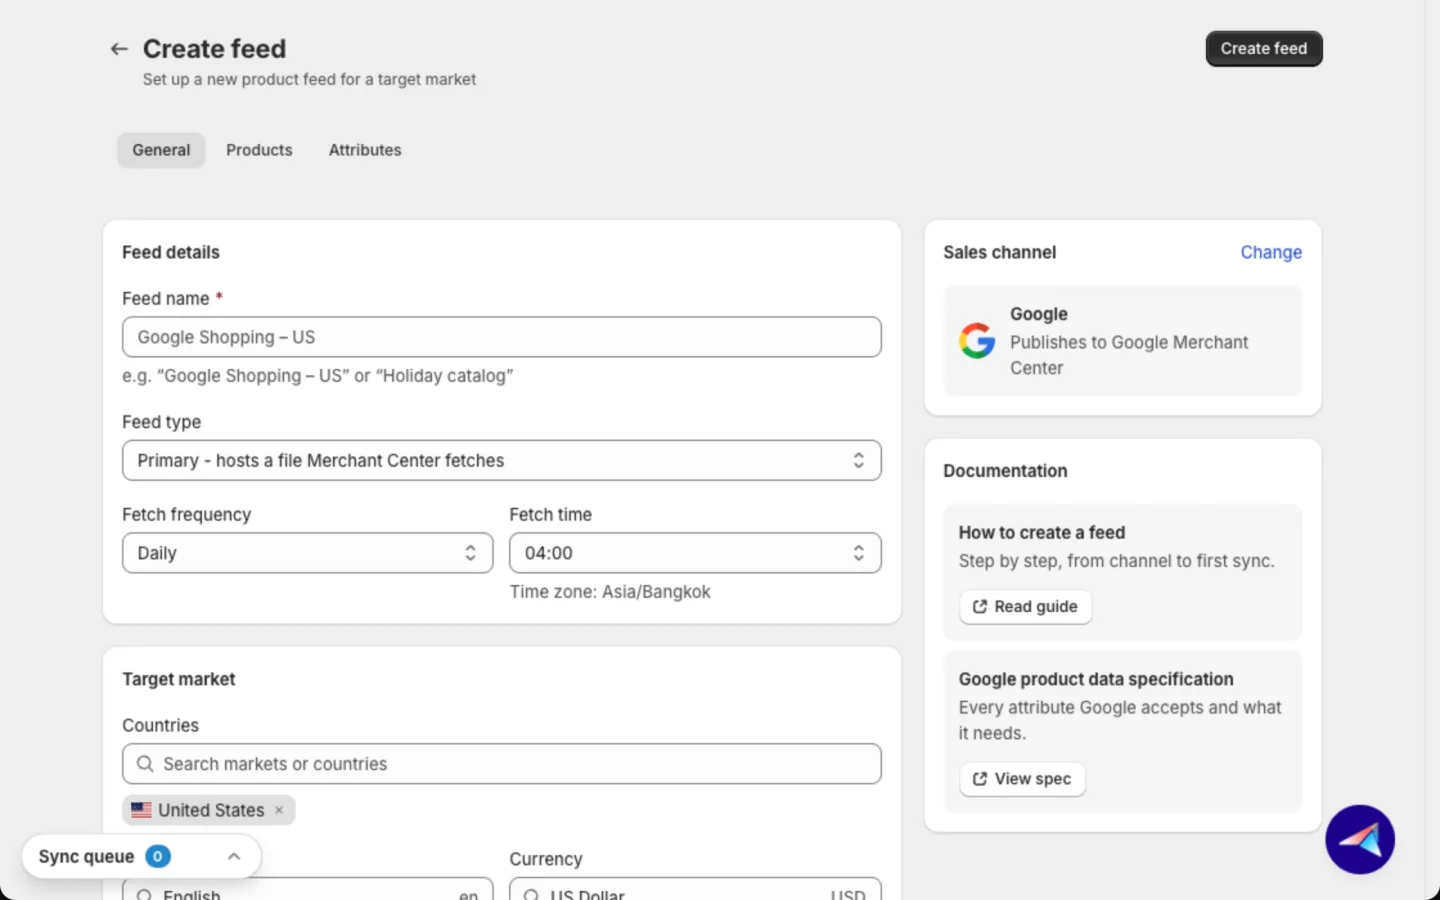Switch to the General tab
1440x900 pixels.
click(x=161, y=150)
